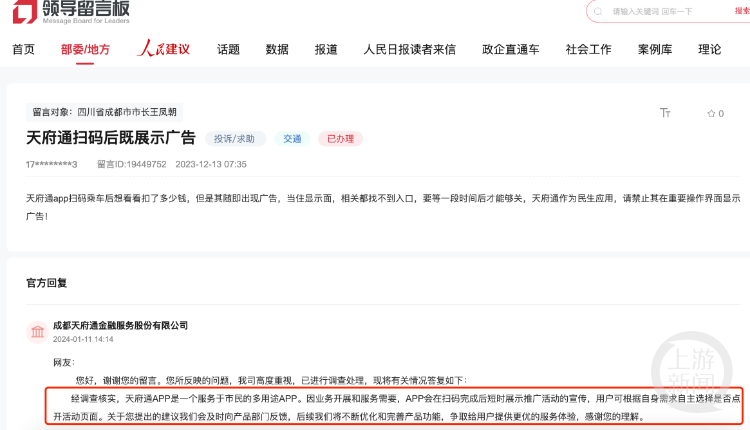Screen dimensions: 750x430
Task: Open the 案例库 case library tab
Action: click(x=655, y=49)
